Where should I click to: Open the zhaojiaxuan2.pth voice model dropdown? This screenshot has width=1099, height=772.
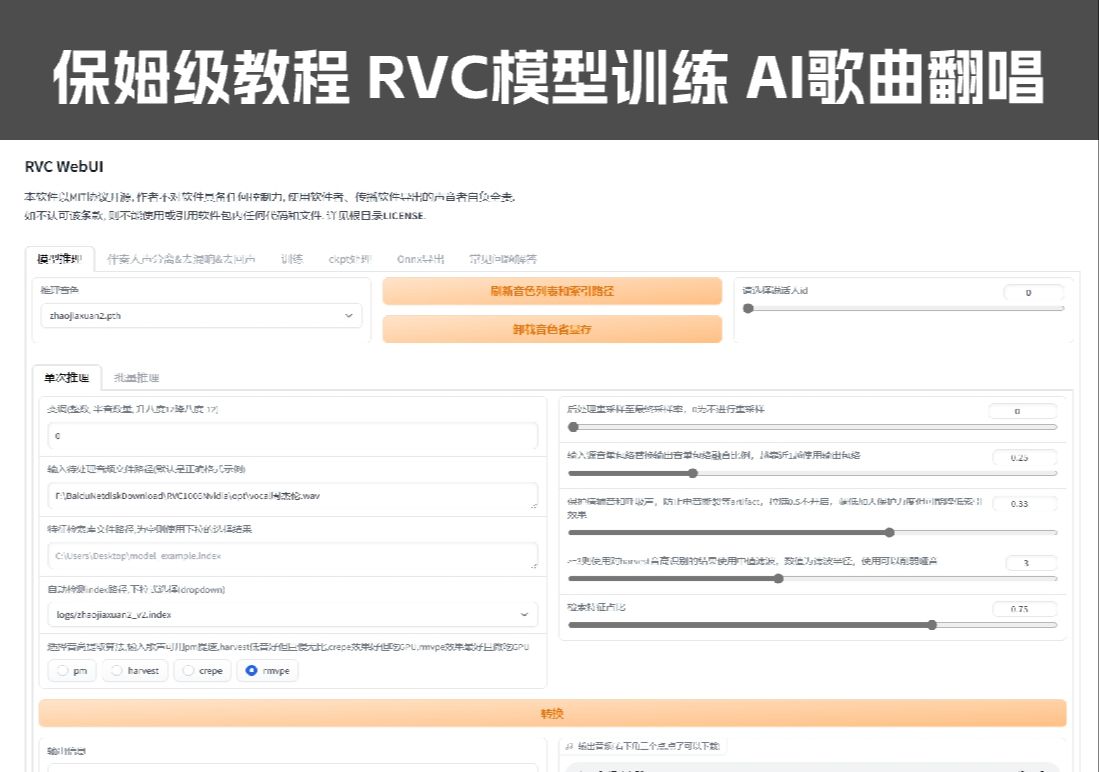click(201, 316)
